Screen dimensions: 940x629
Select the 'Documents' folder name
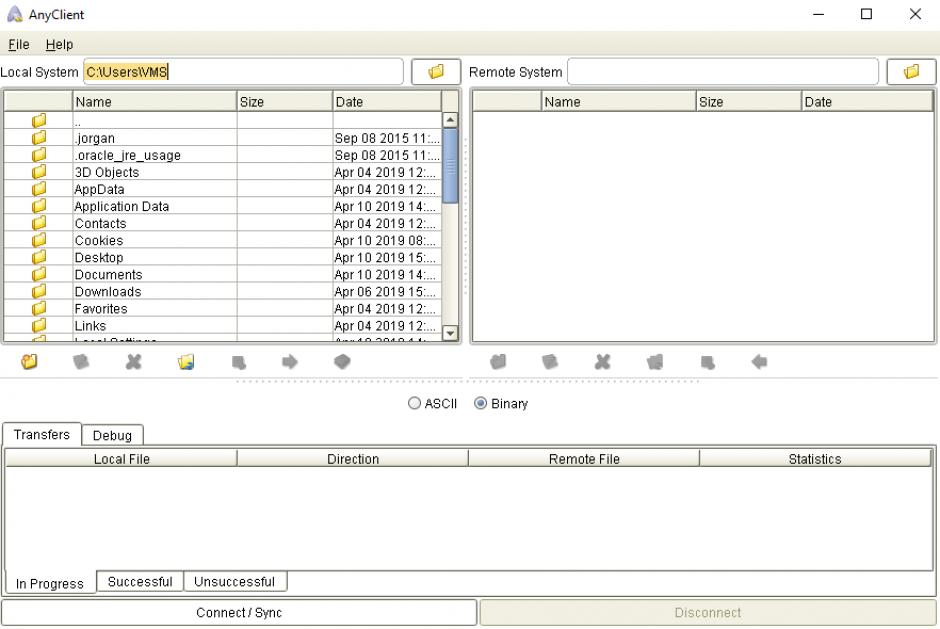click(x=109, y=275)
